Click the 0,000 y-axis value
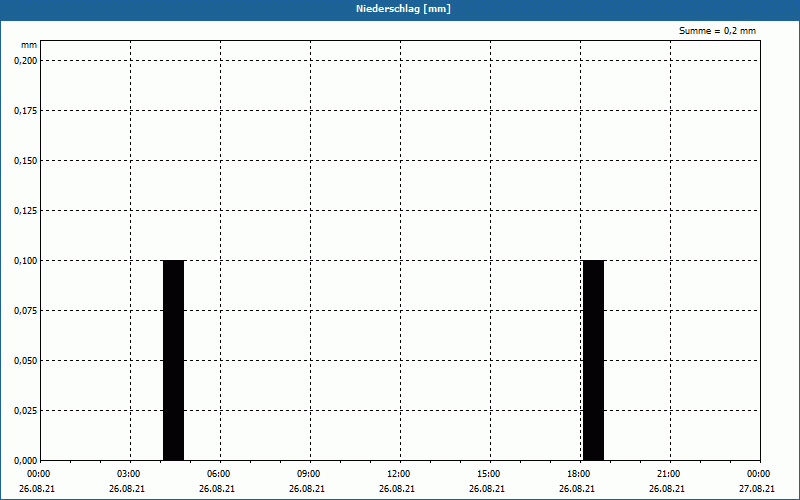 26,460
